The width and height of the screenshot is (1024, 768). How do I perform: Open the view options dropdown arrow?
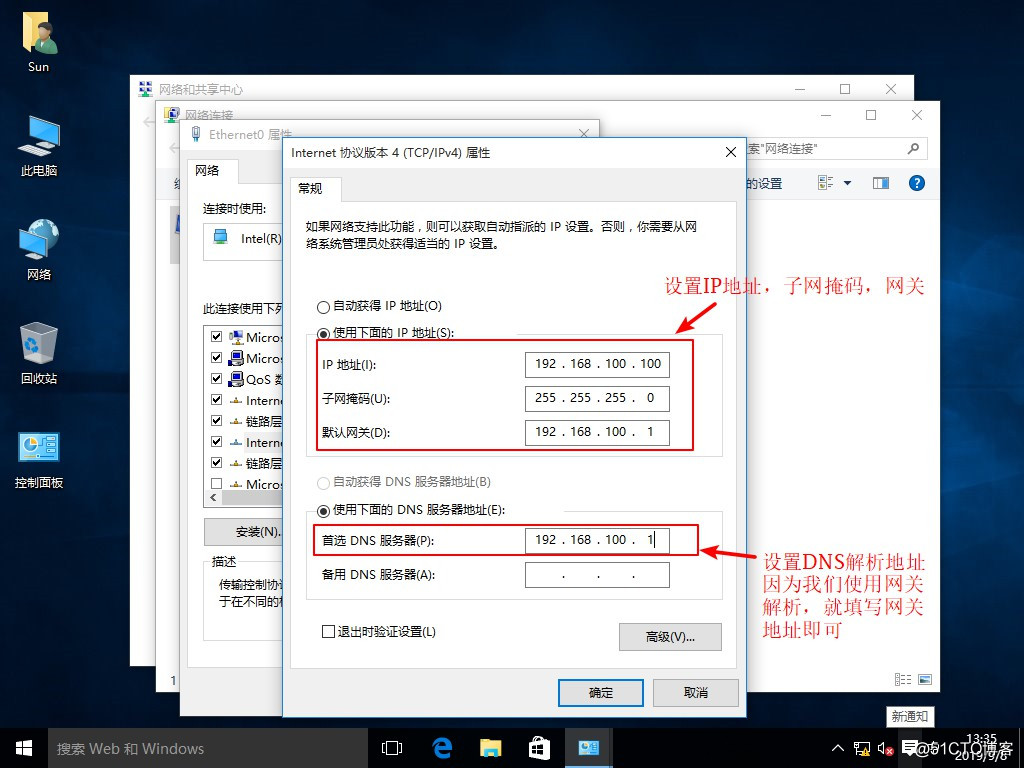pyautogui.click(x=848, y=183)
